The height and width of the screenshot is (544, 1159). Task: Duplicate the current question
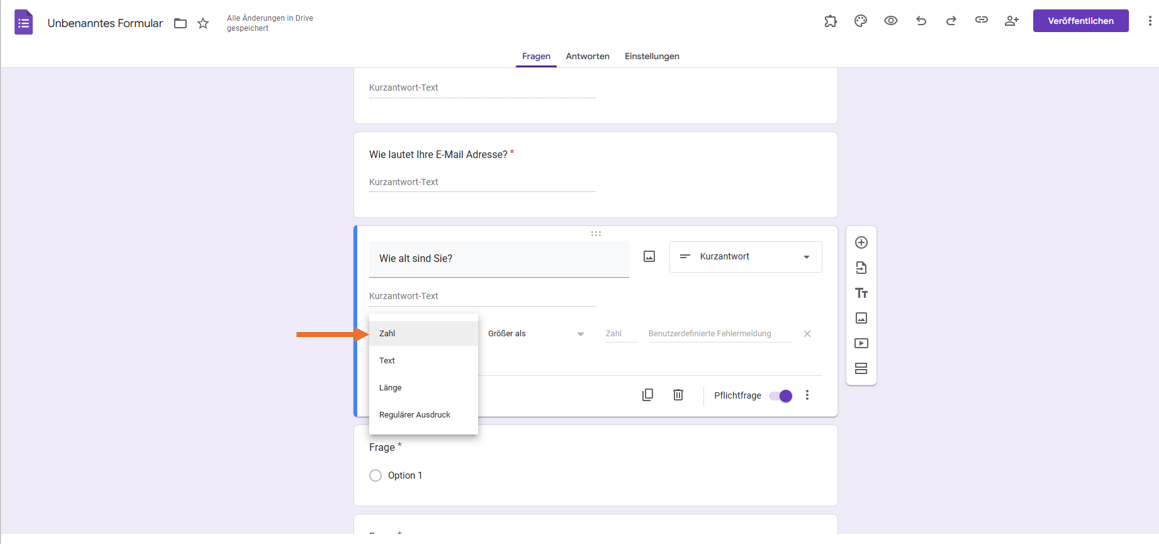(x=647, y=395)
